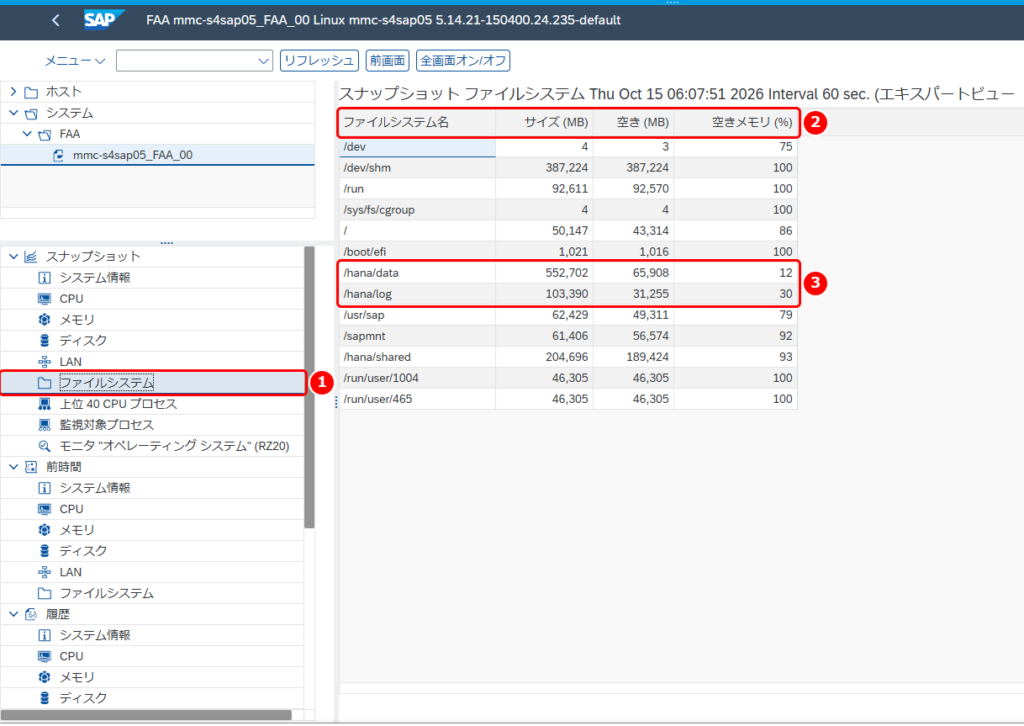Click the 監視対象プロセス icon

[44, 425]
